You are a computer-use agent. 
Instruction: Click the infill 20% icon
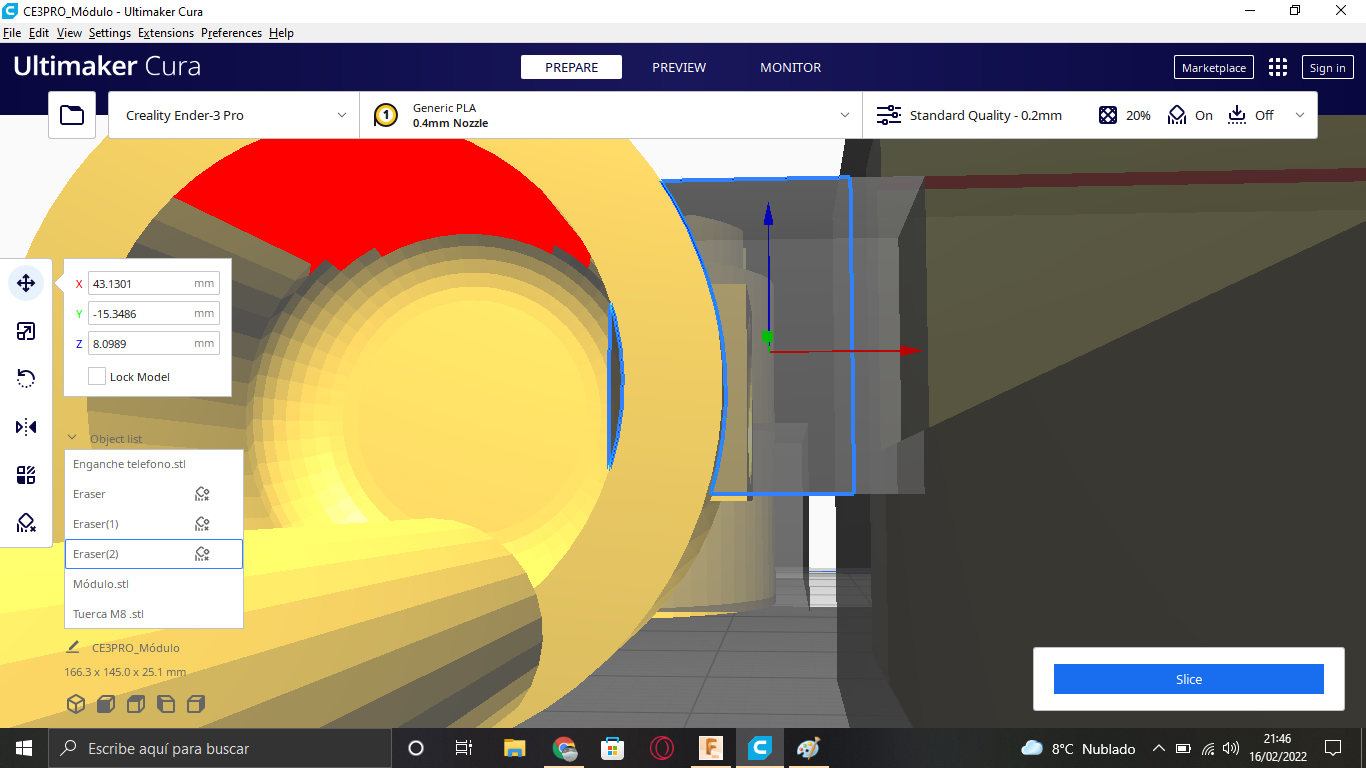coord(1107,115)
